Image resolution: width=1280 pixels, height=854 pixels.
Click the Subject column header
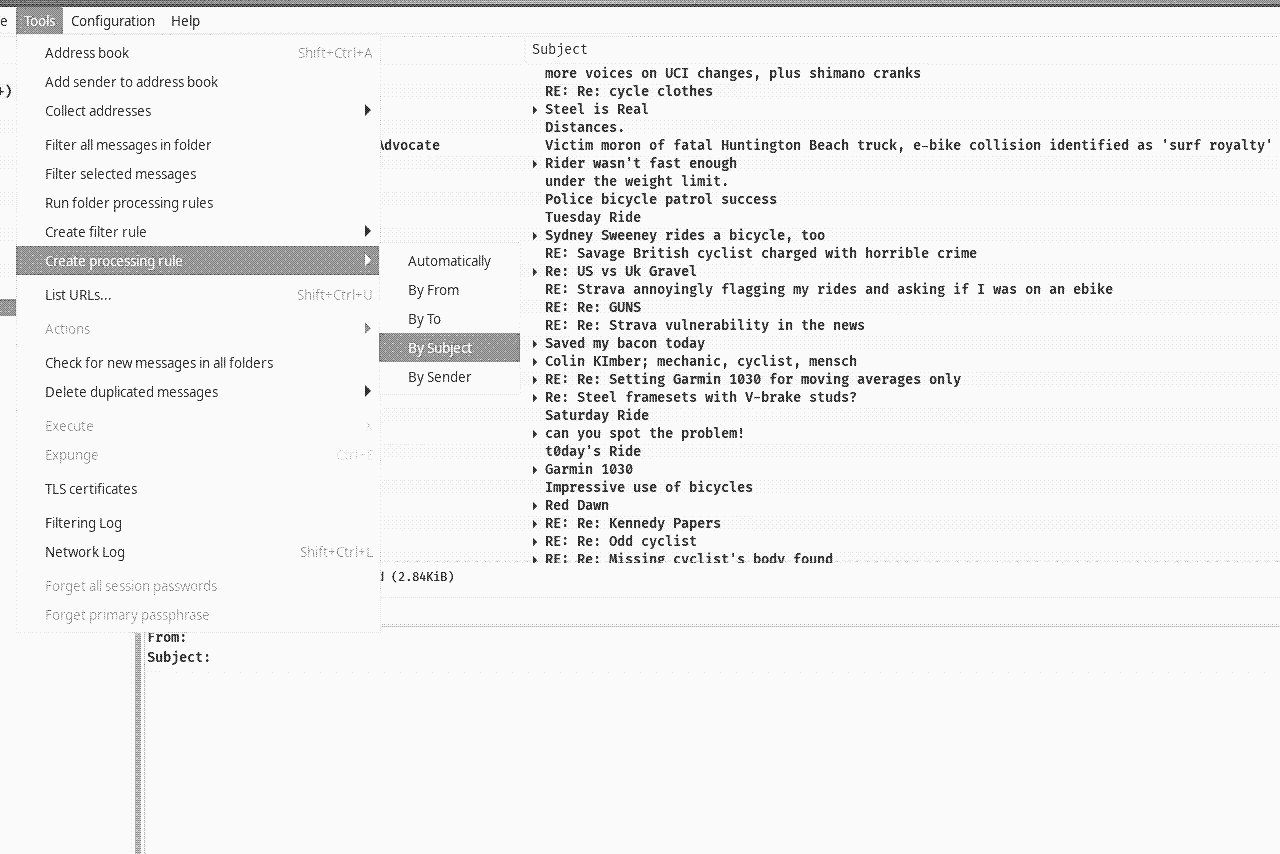[560, 49]
